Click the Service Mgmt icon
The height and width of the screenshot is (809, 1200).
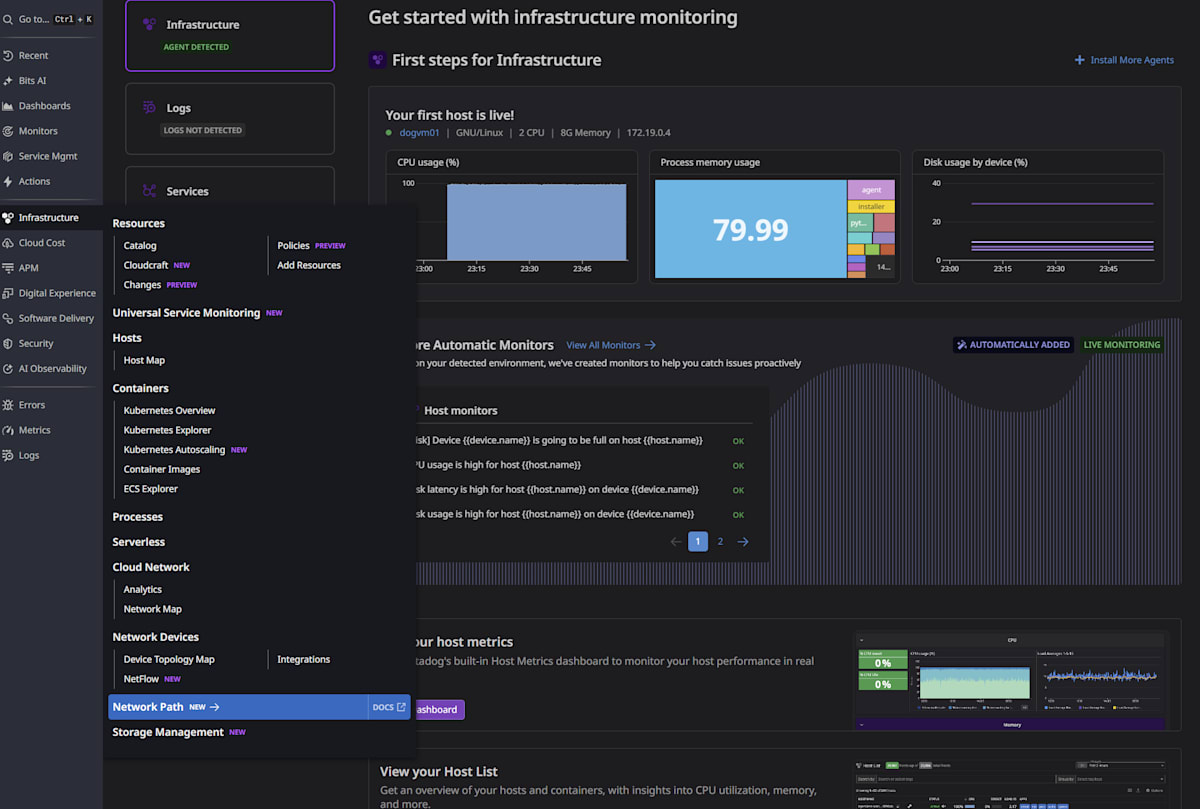(8, 156)
